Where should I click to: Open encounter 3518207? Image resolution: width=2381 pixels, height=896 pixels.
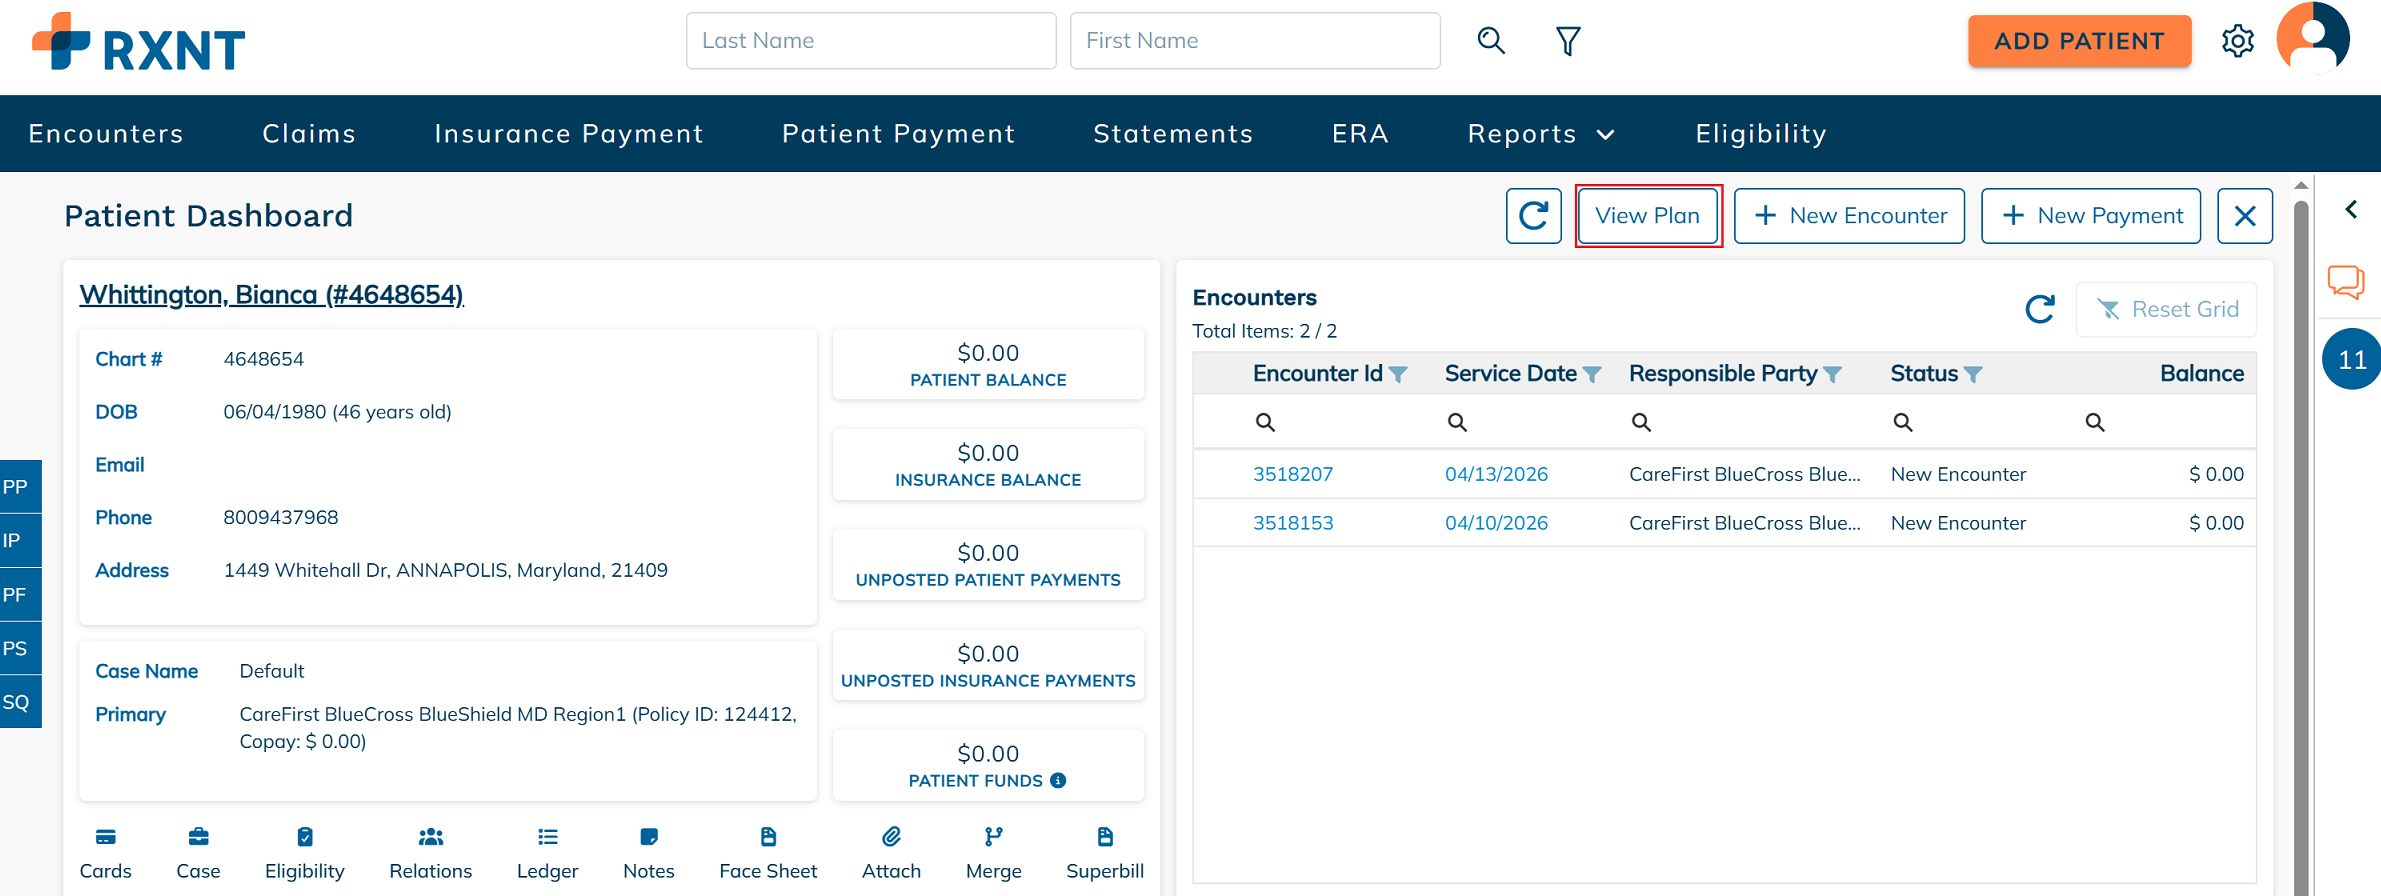pos(1293,474)
